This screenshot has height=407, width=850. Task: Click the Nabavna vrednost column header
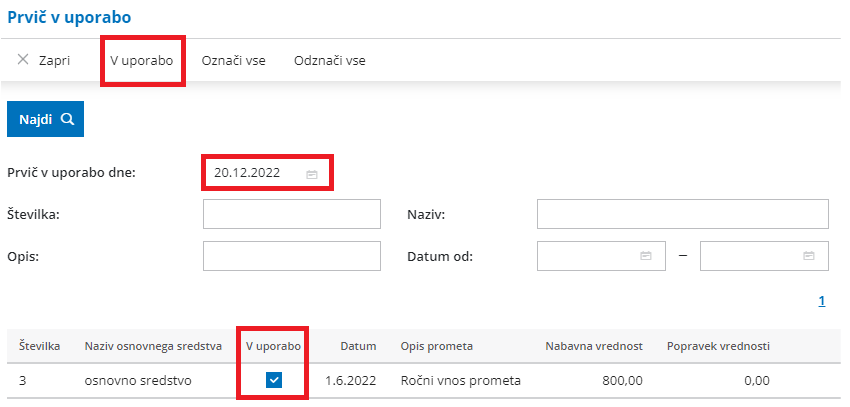tap(594, 346)
